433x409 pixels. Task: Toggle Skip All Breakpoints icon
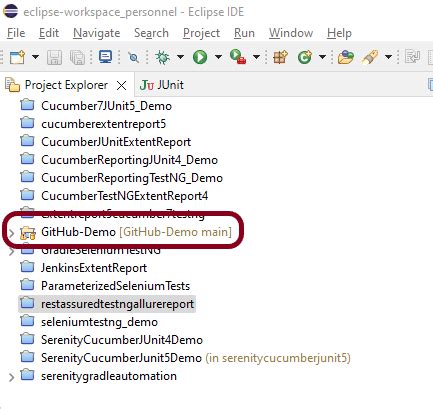[133, 57]
